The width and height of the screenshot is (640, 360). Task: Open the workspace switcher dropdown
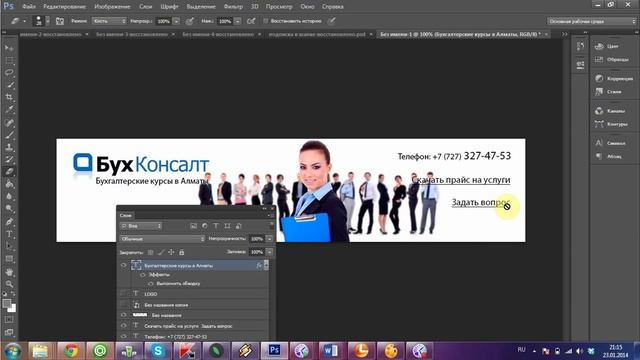591,21
